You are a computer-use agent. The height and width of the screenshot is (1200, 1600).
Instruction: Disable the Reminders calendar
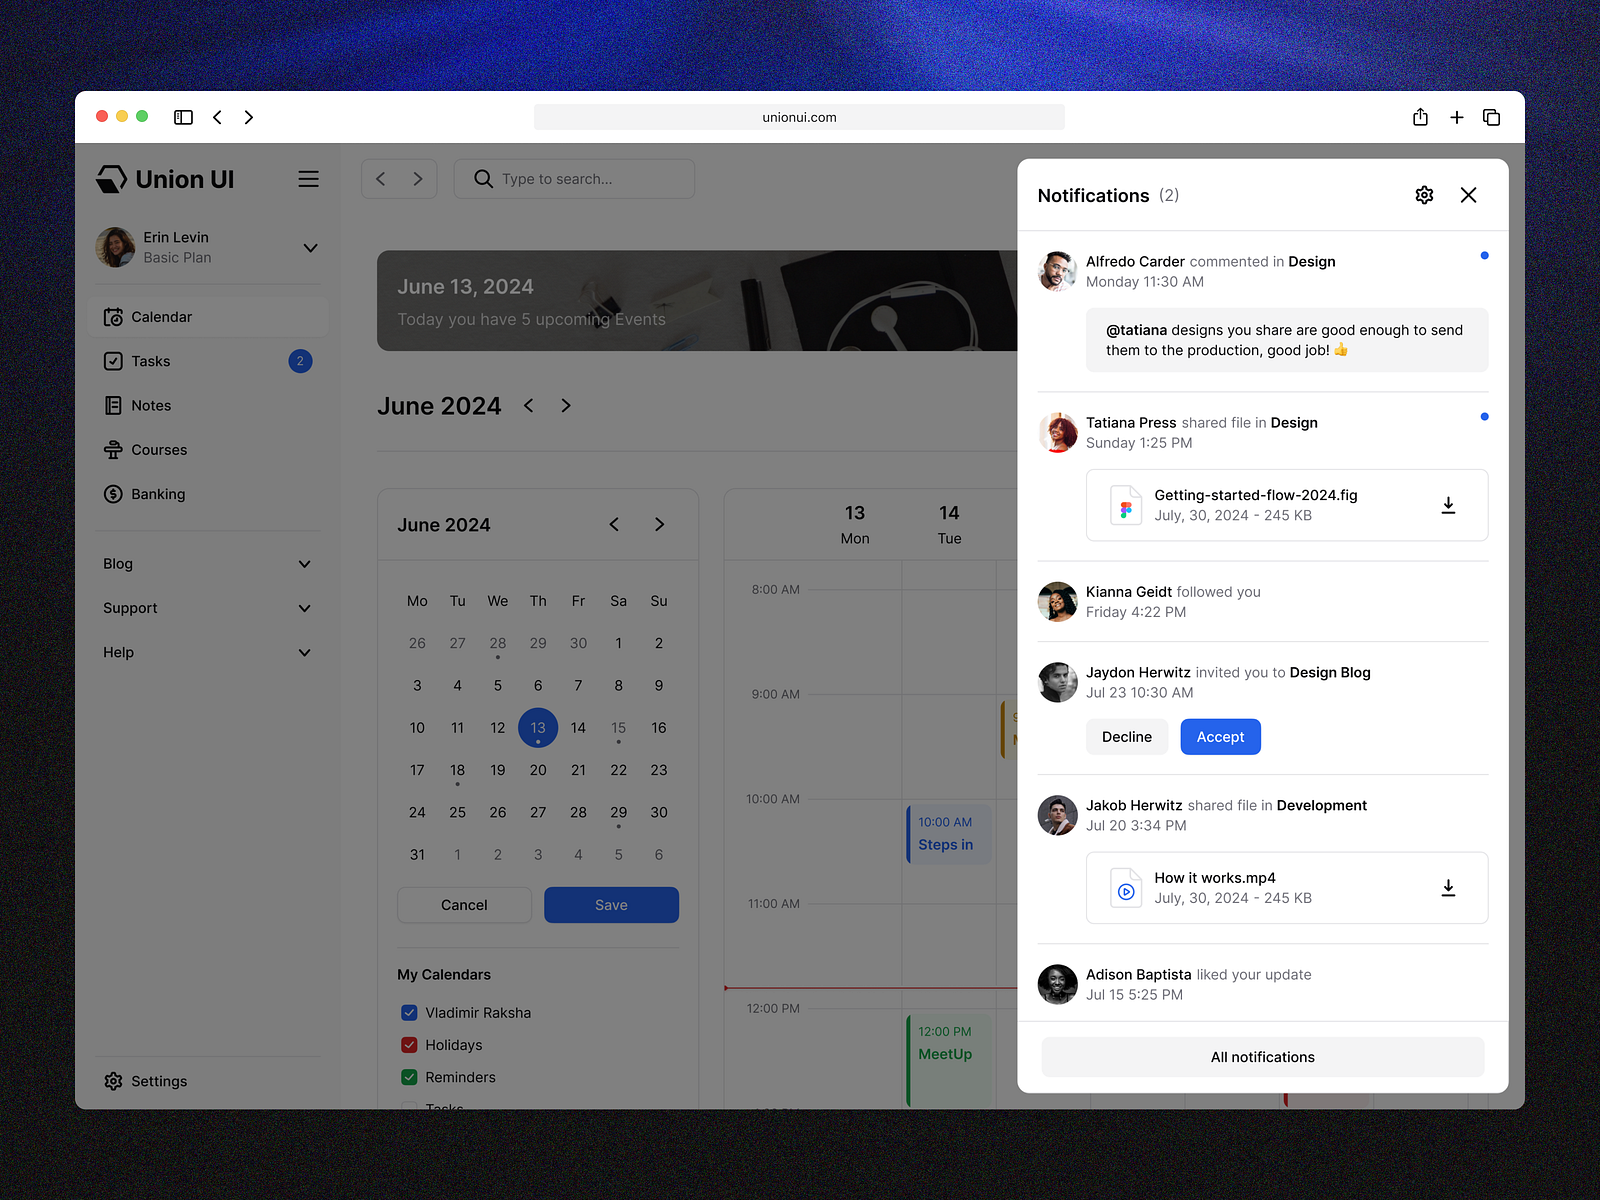pos(408,1077)
